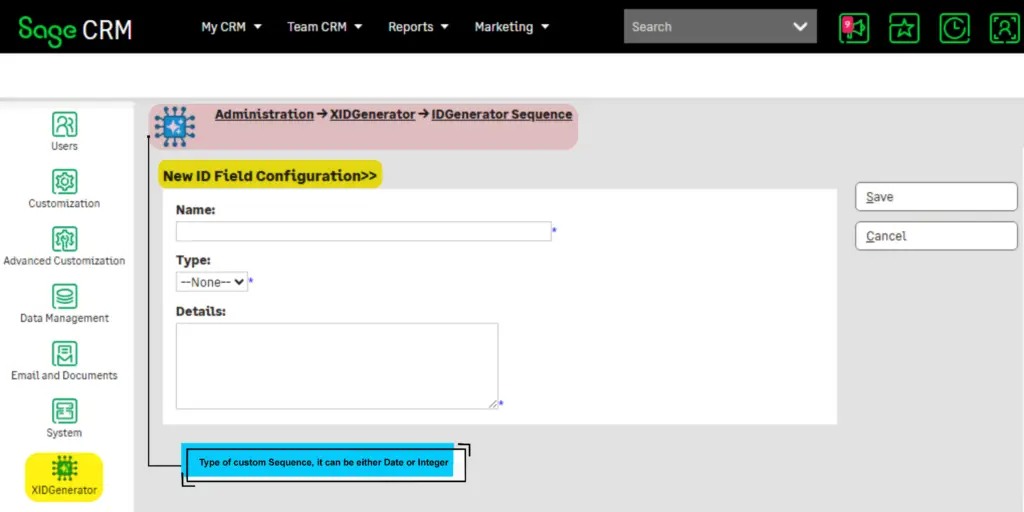This screenshot has width=1024, height=512.
Task: Open the Team CRM menu
Action: click(324, 27)
